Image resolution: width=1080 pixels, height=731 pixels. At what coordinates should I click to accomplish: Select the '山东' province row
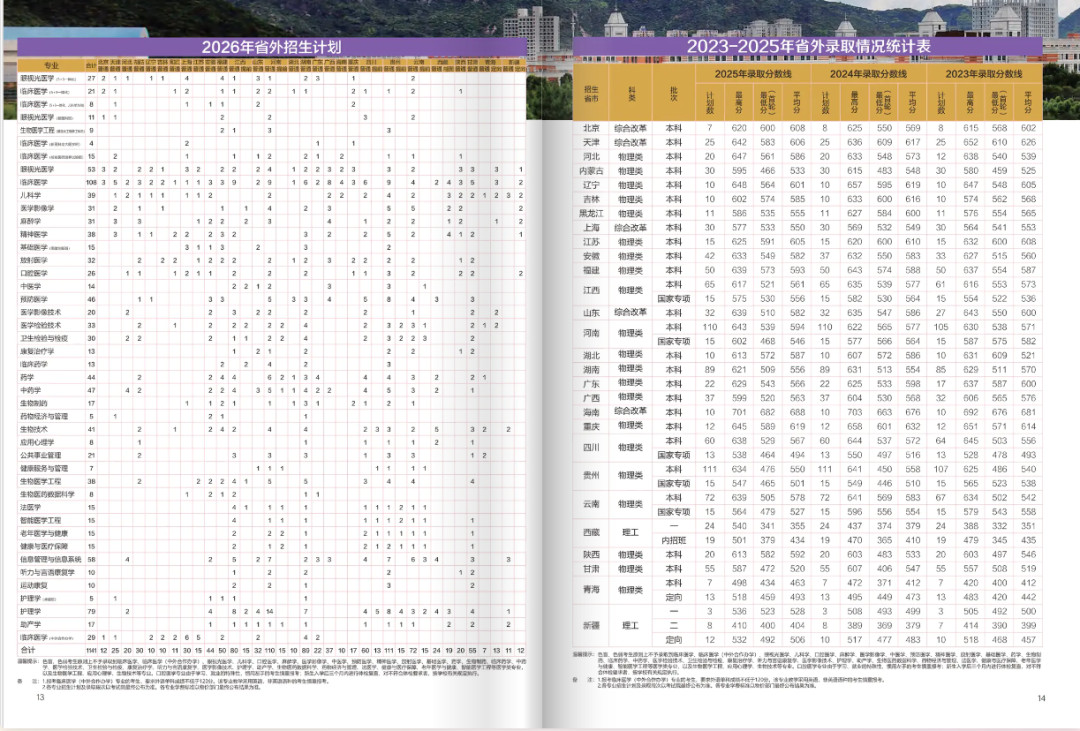click(591, 313)
